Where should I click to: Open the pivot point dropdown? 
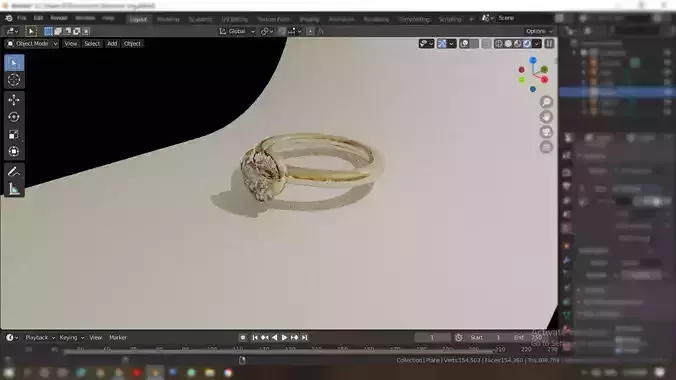(x=267, y=31)
